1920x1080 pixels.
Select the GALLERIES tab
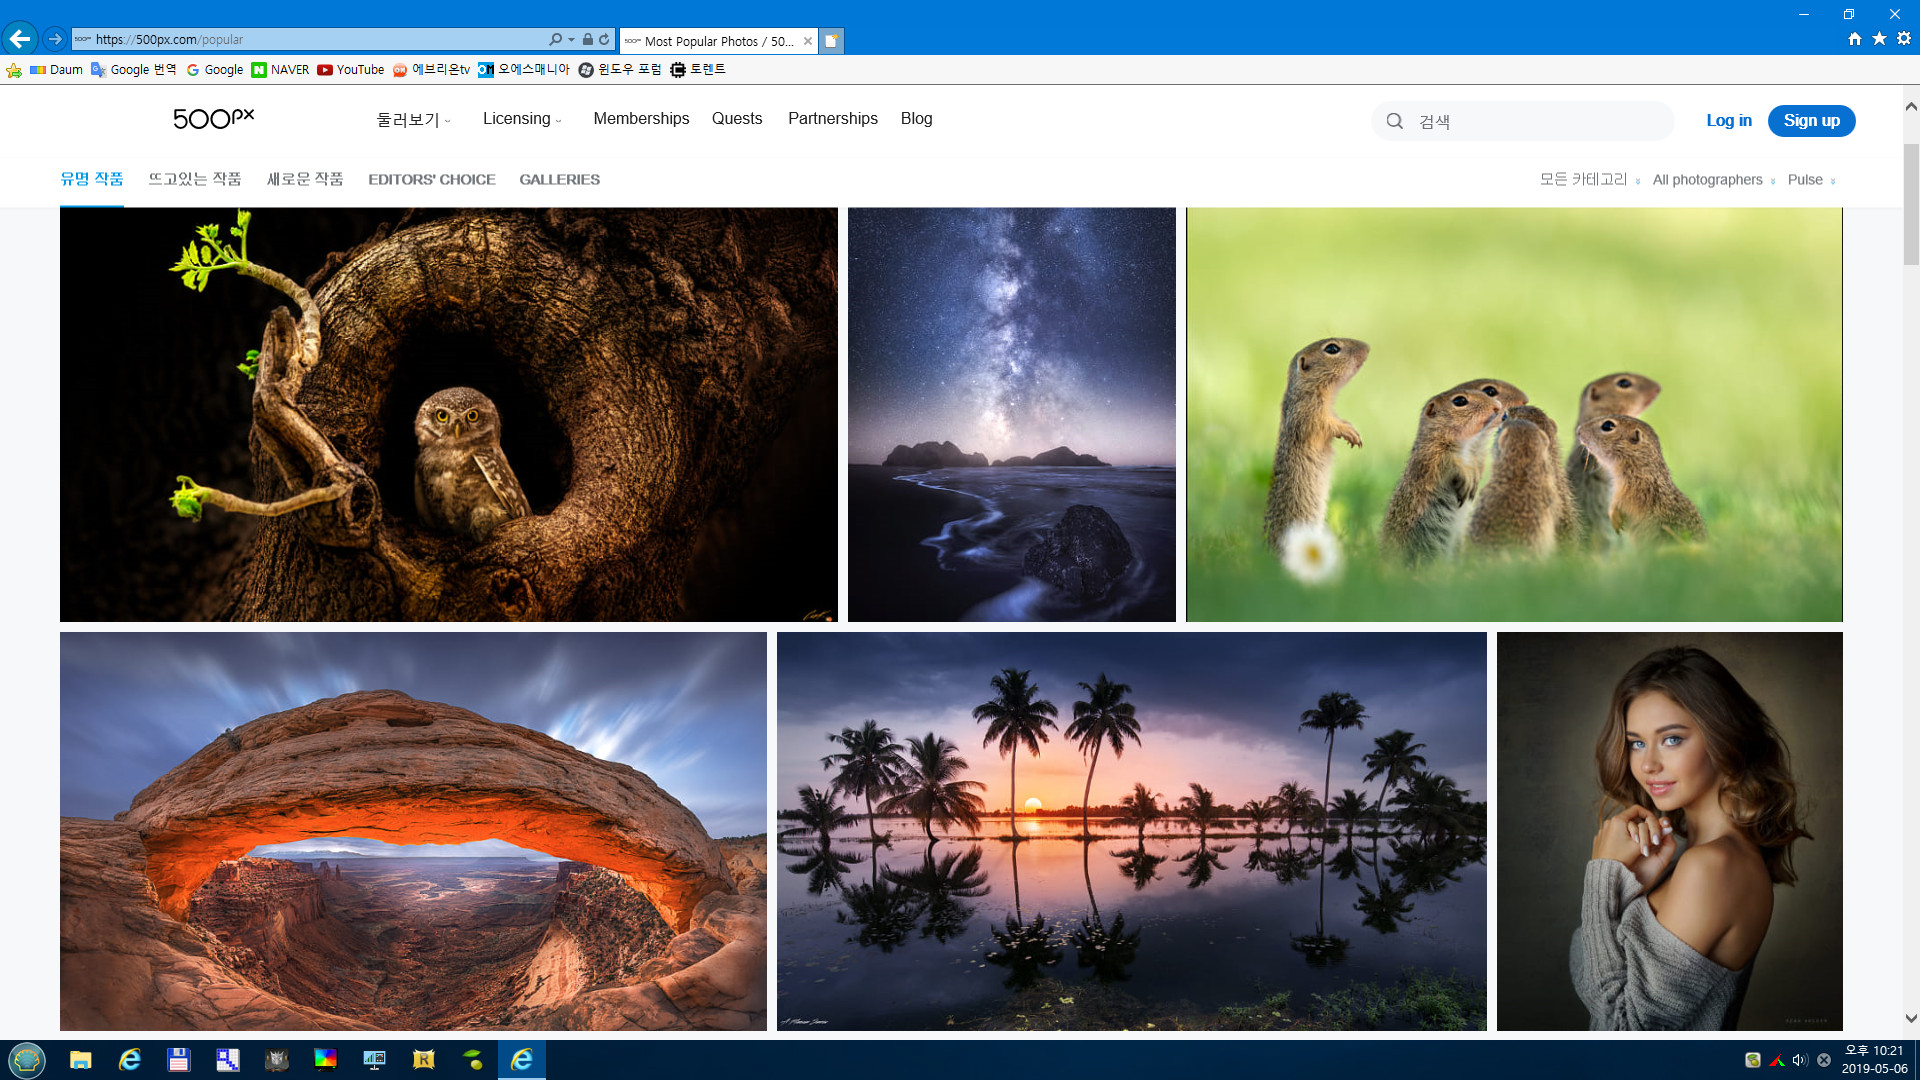(x=559, y=180)
